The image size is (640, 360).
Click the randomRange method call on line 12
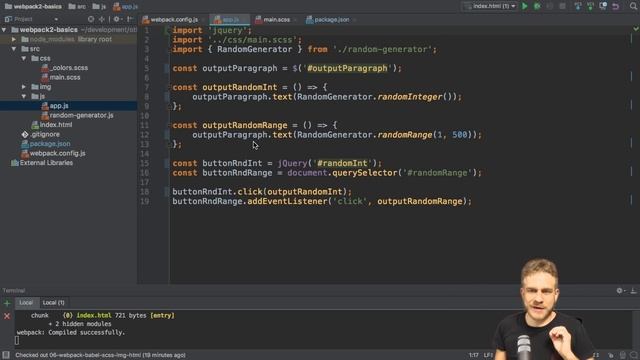(x=404, y=135)
